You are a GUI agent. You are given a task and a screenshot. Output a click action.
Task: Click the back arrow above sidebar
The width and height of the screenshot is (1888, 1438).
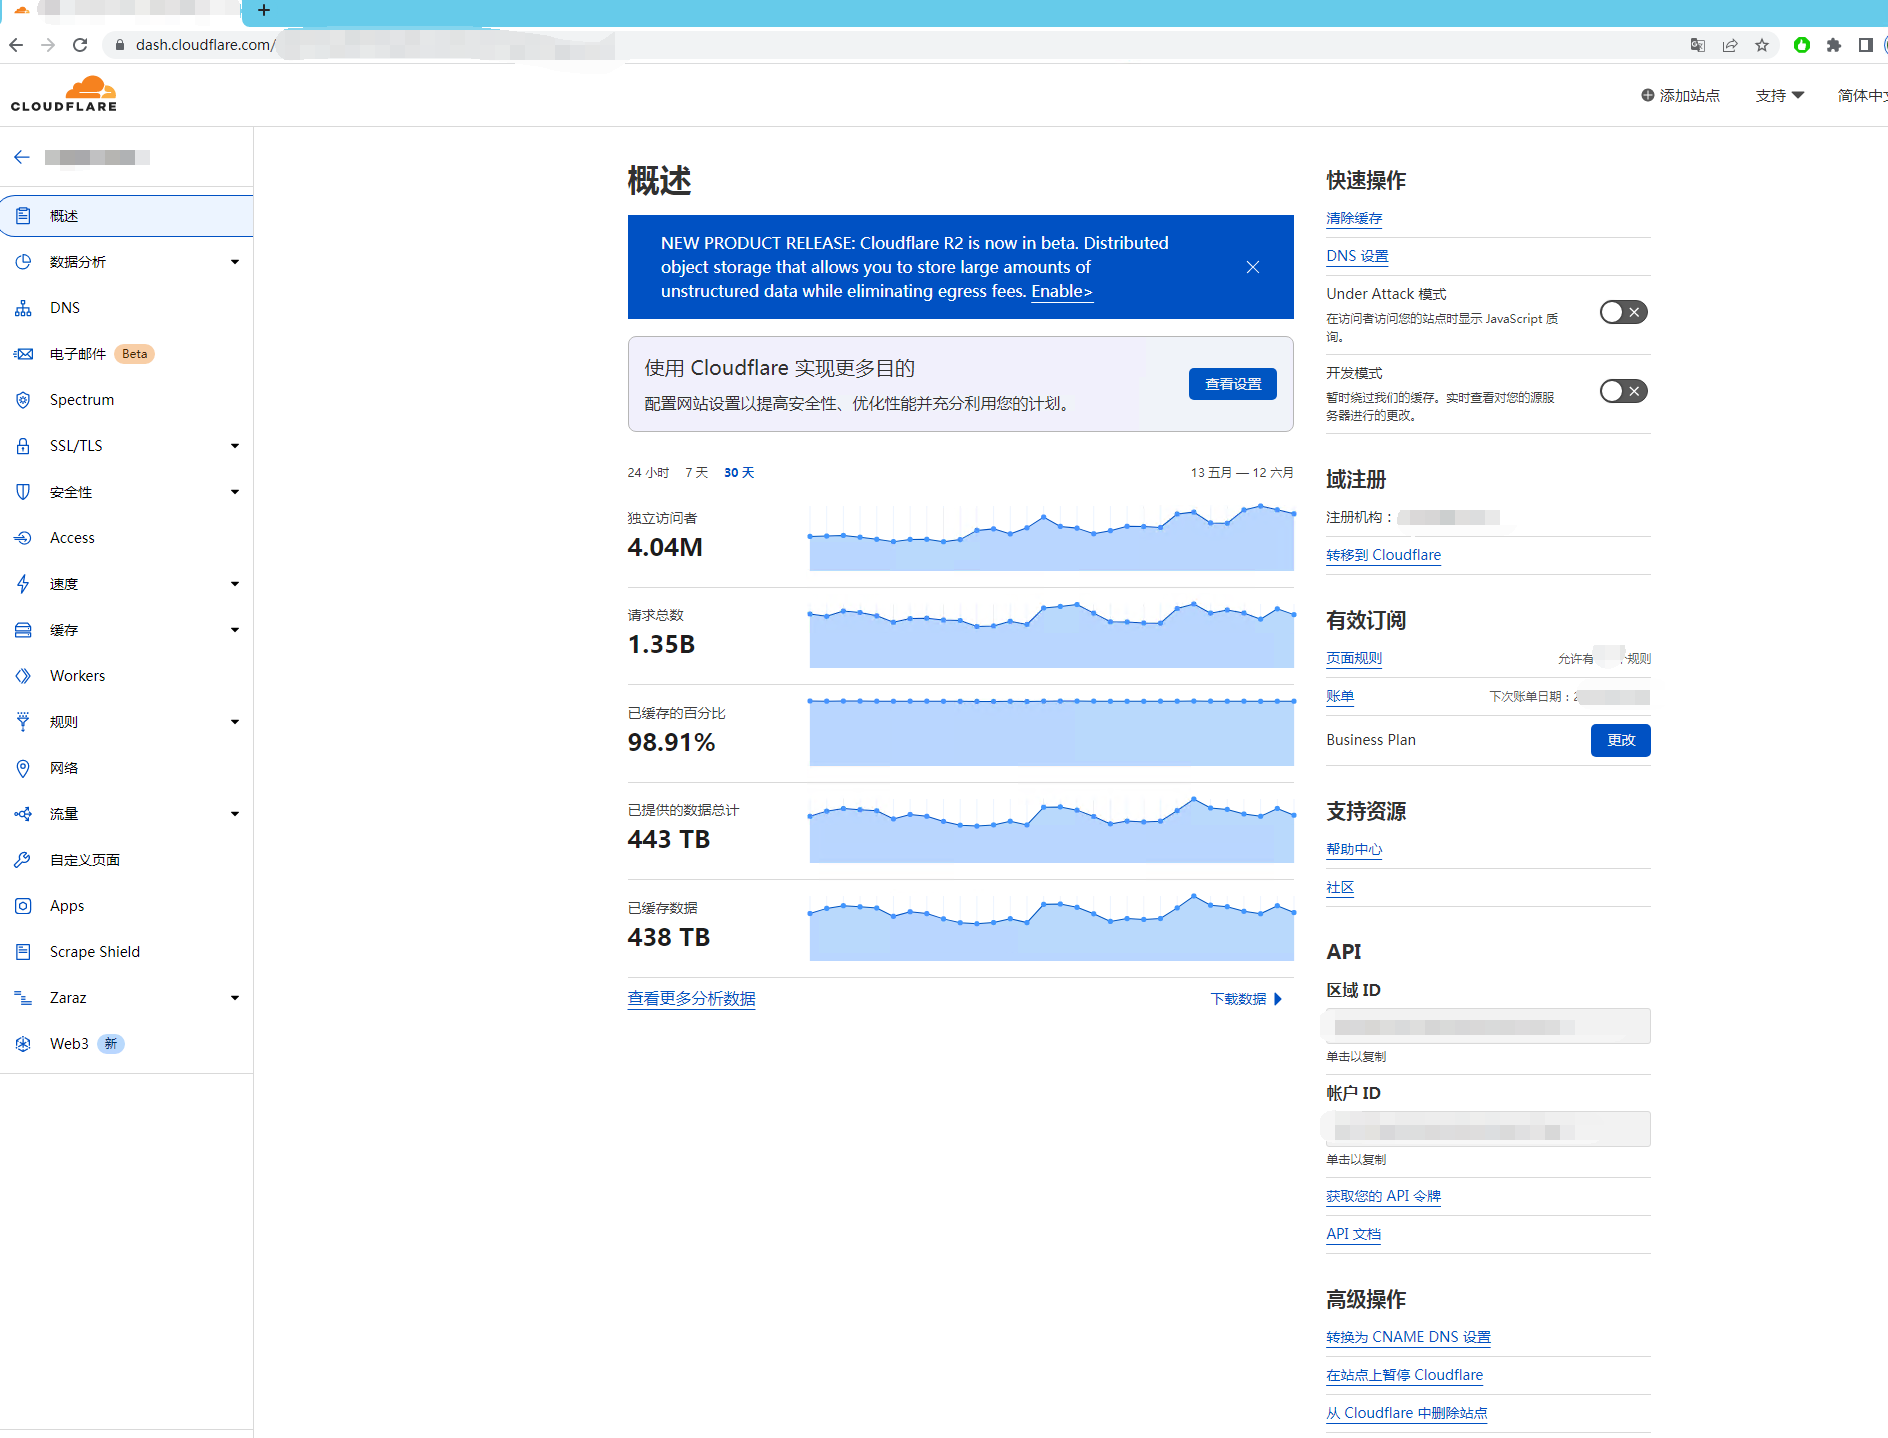[22, 157]
